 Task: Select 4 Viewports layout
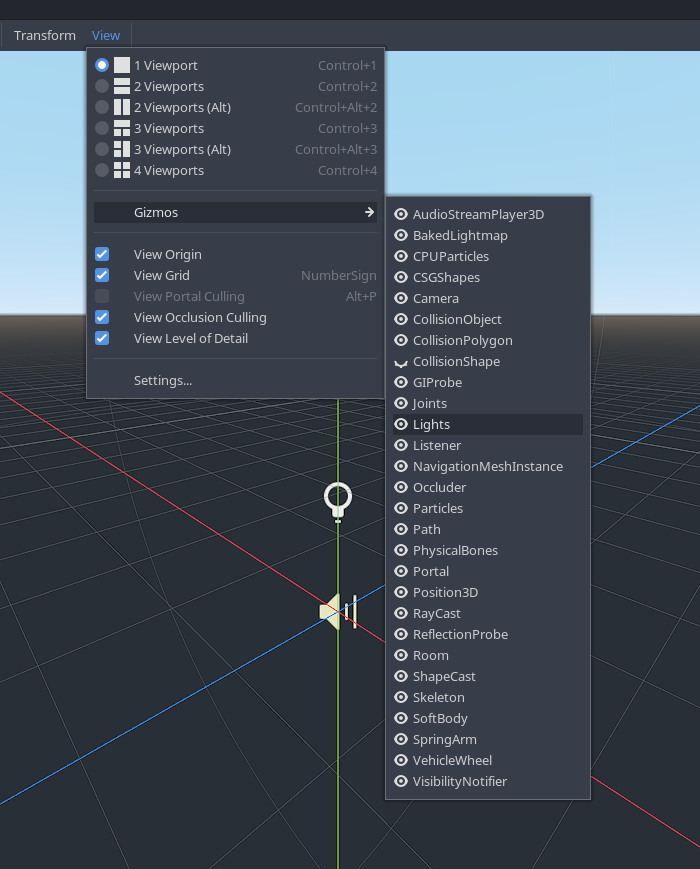point(236,171)
